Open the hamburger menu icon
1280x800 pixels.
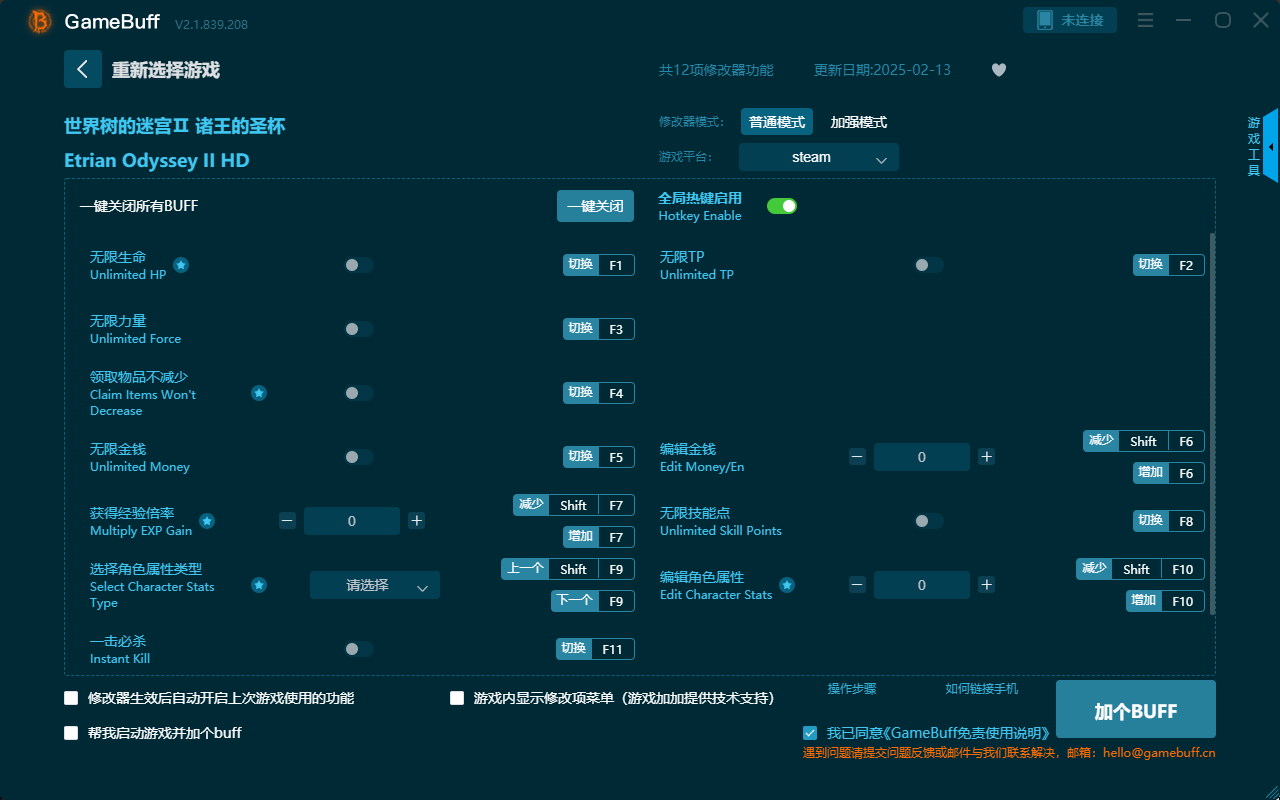(1146, 21)
